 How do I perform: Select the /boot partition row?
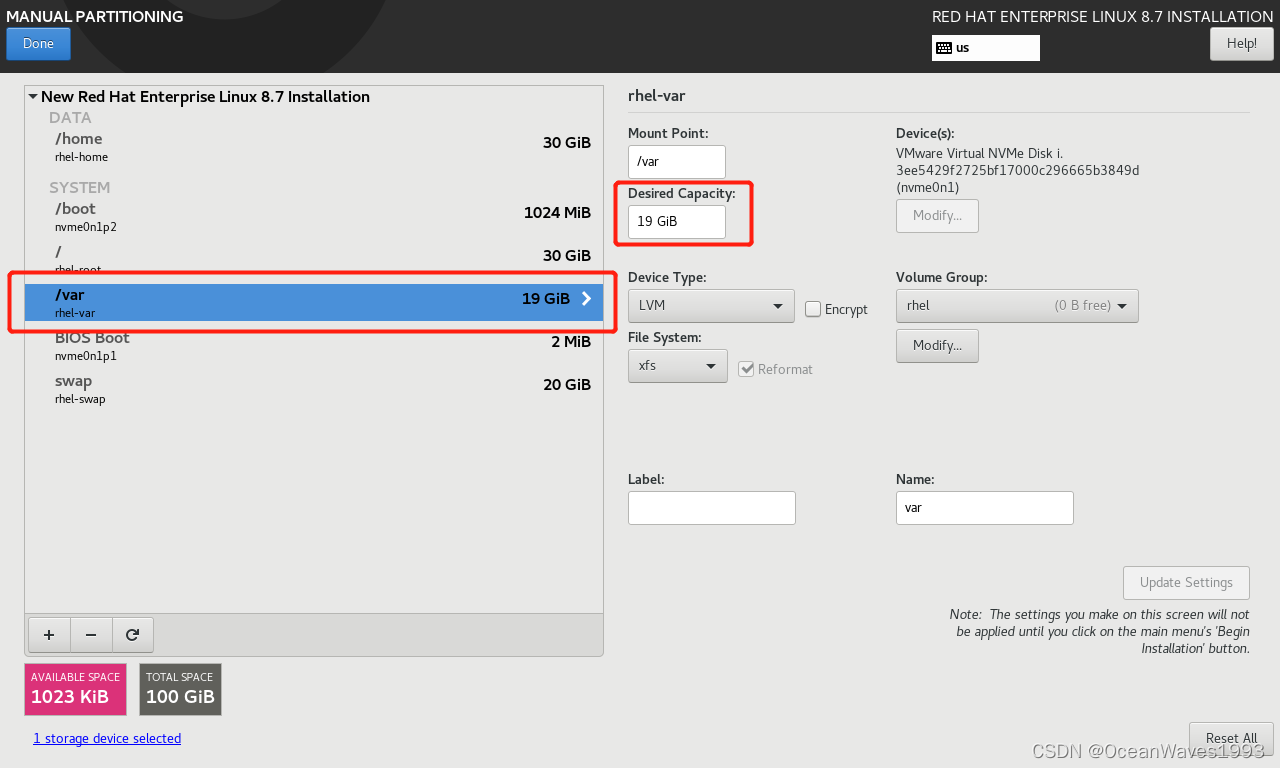click(x=314, y=217)
